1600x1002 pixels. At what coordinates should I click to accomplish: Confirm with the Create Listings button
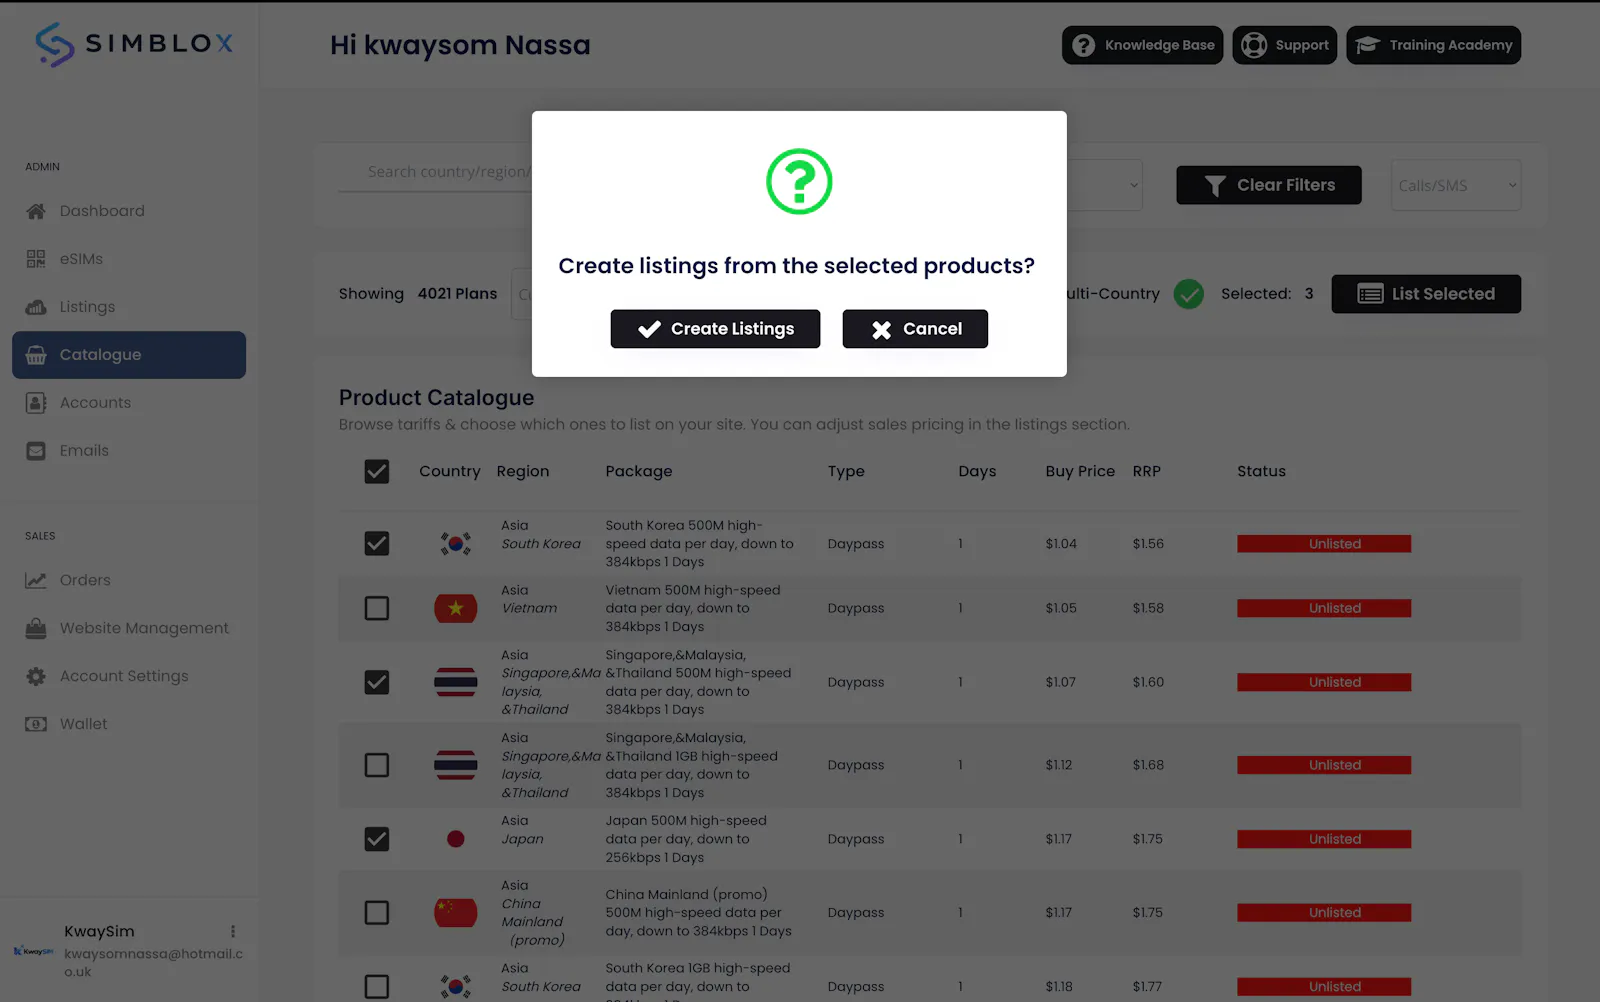pos(715,329)
